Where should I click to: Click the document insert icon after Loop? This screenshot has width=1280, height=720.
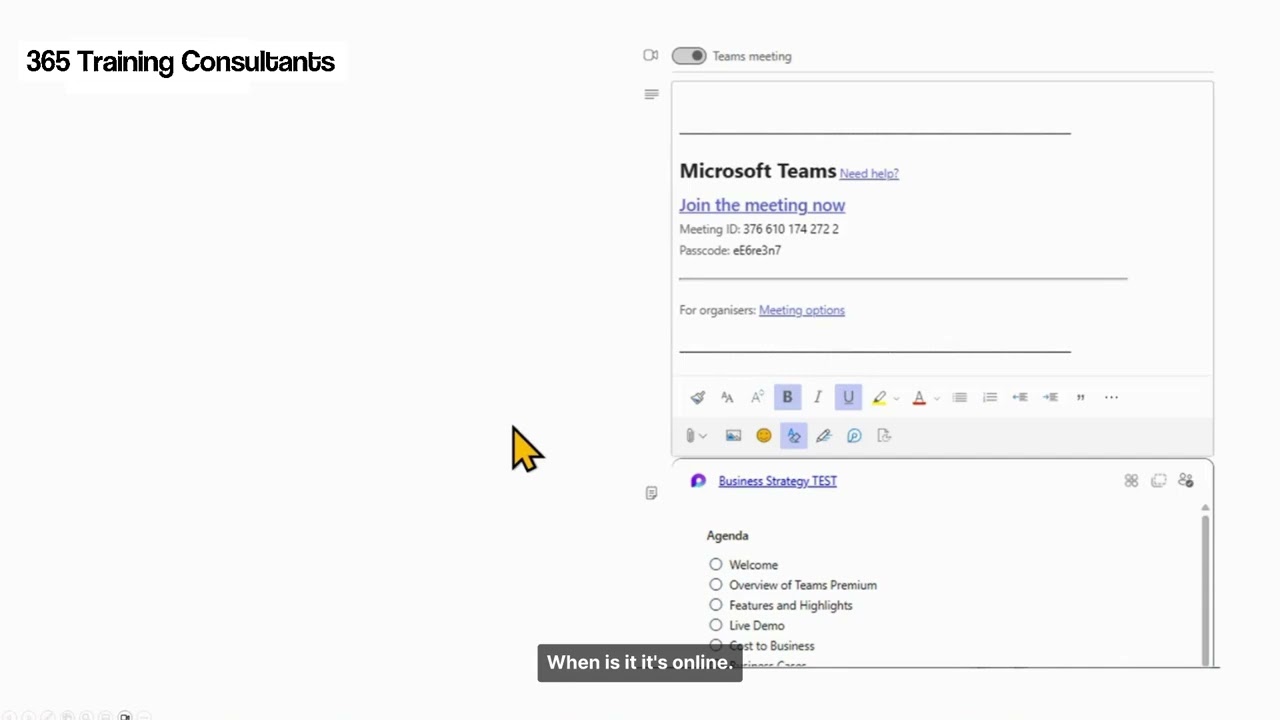(884, 435)
